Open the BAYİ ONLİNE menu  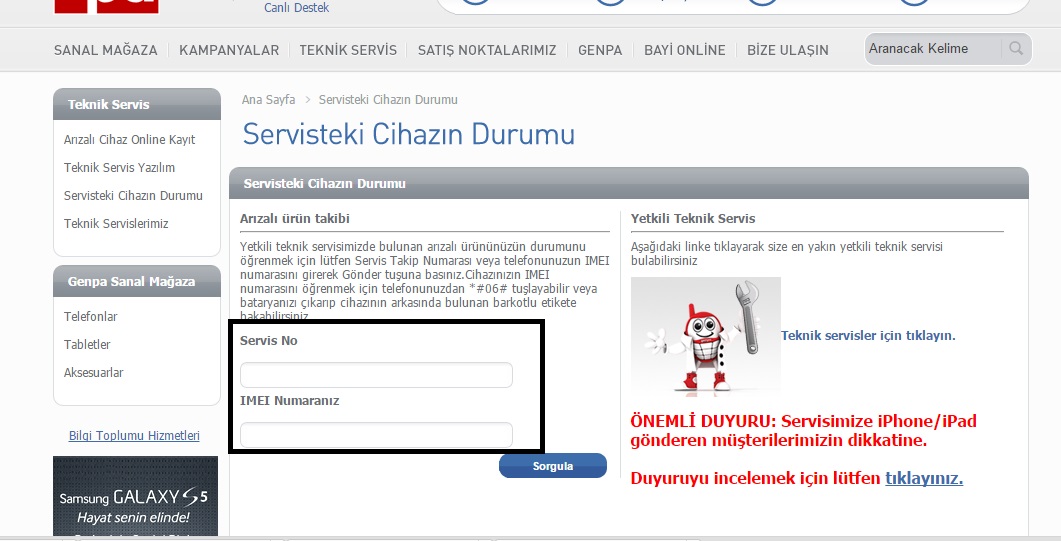point(684,50)
